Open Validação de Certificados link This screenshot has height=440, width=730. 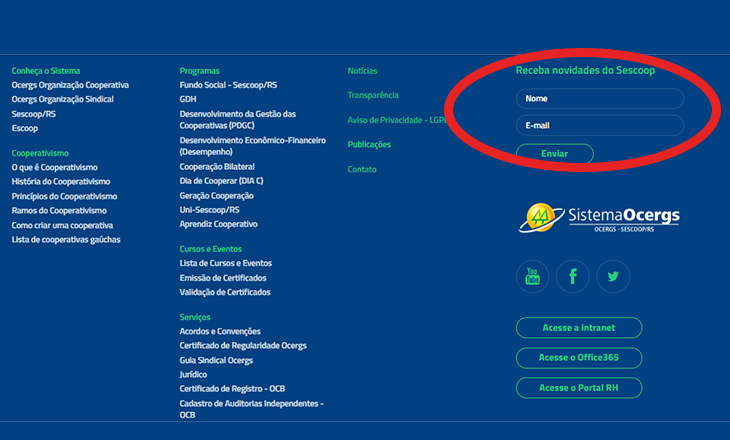(225, 292)
